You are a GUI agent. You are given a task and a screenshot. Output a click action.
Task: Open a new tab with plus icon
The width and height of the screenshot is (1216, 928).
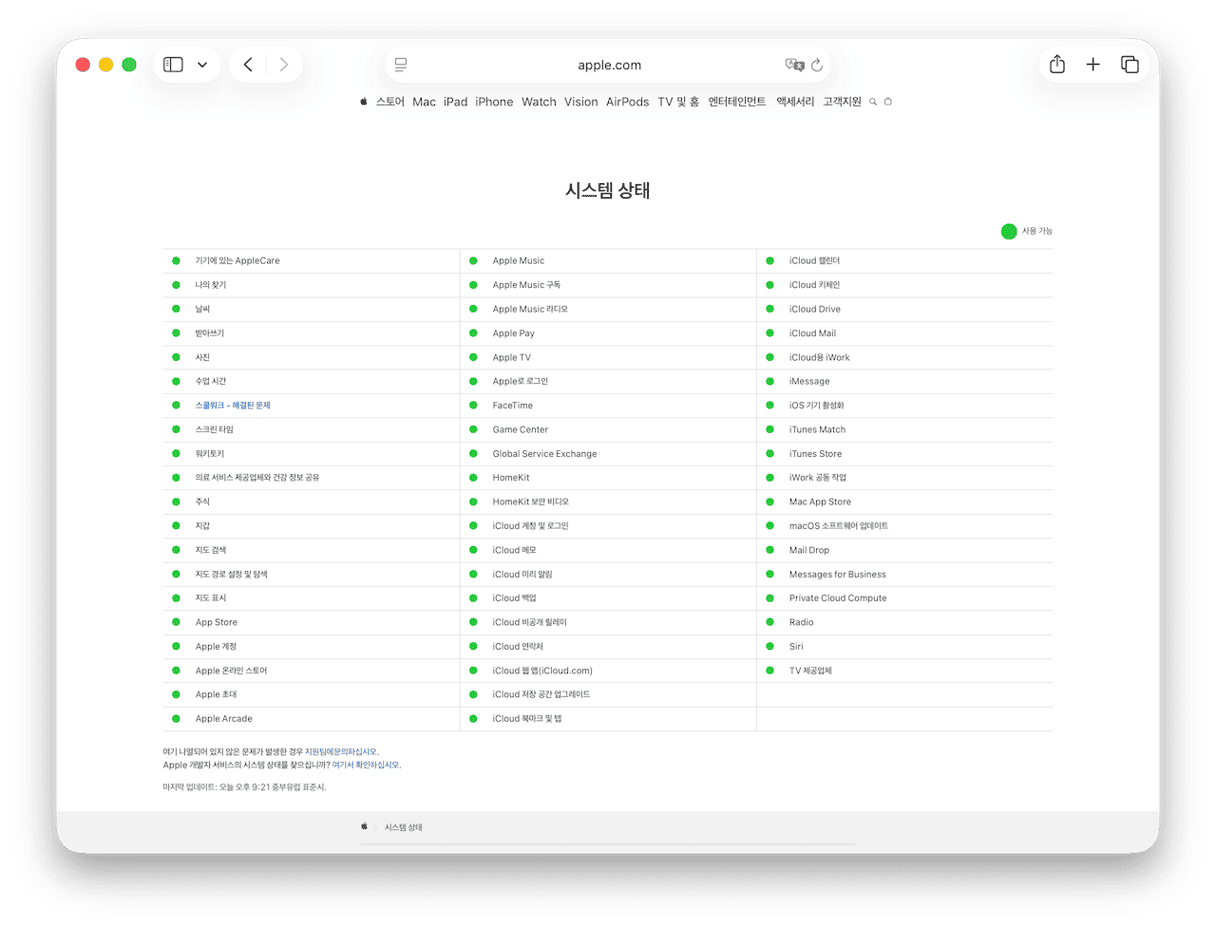coord(1093,65)
